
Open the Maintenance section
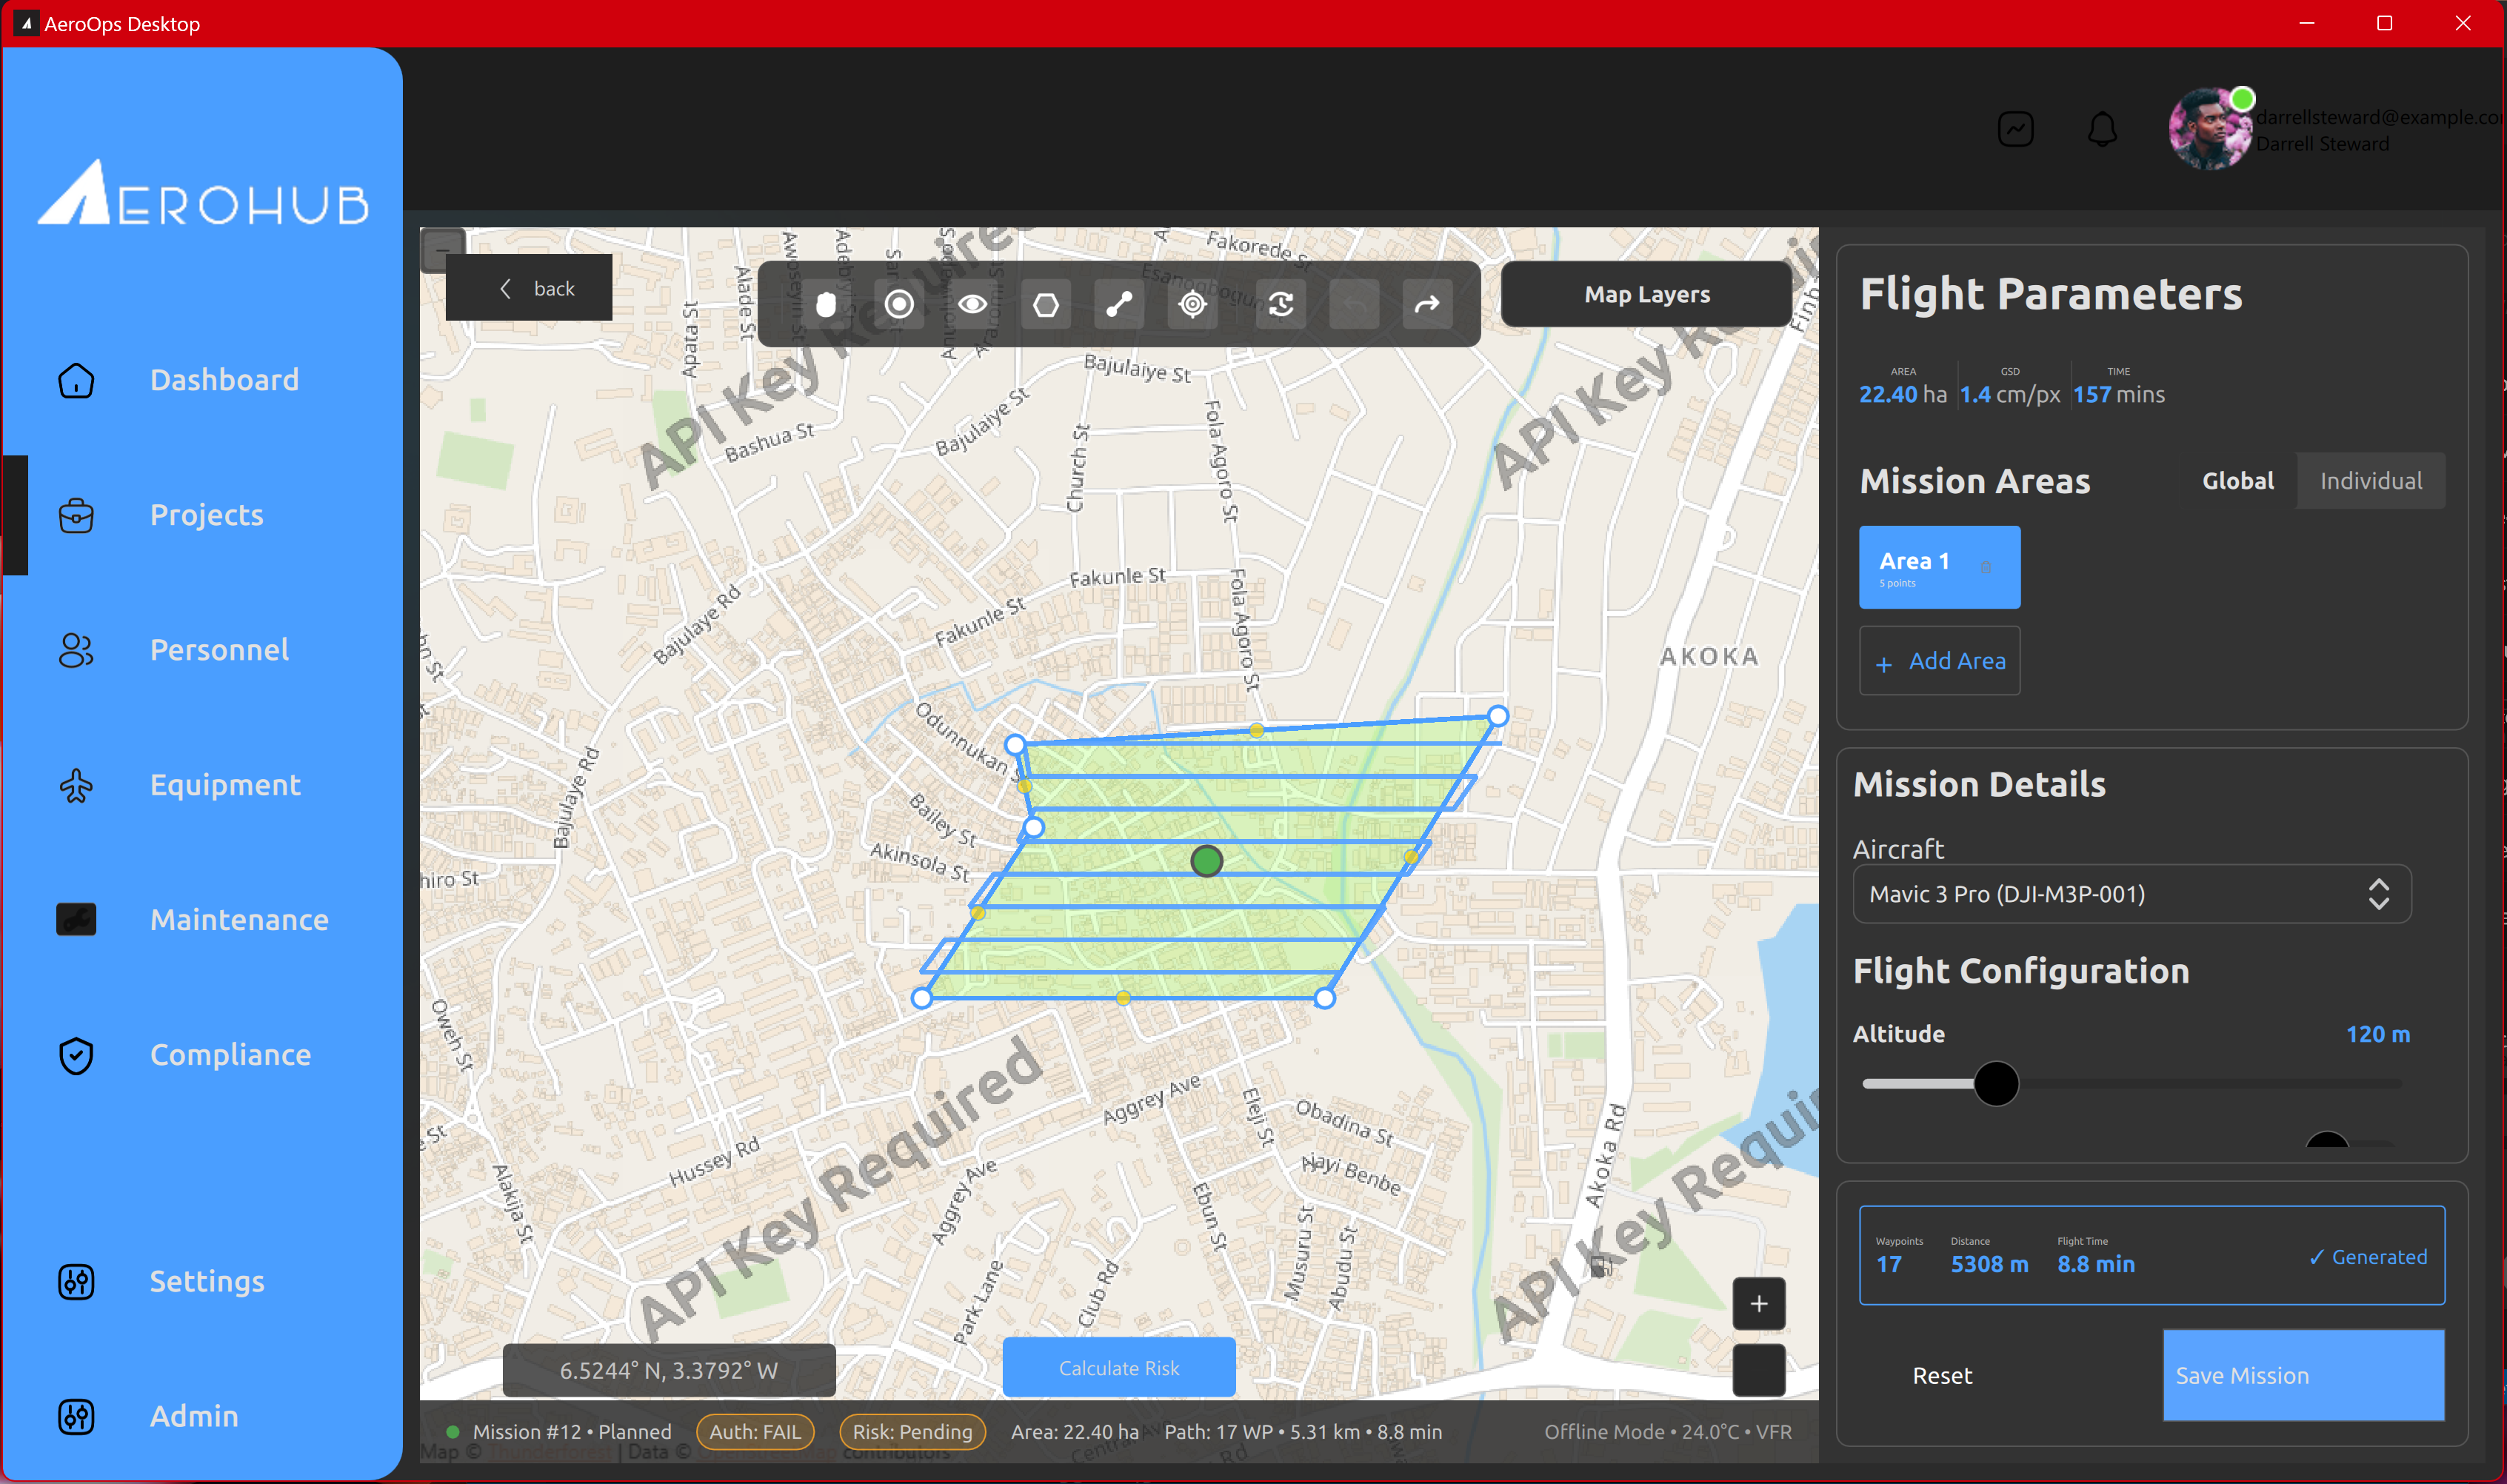point(239,920)
